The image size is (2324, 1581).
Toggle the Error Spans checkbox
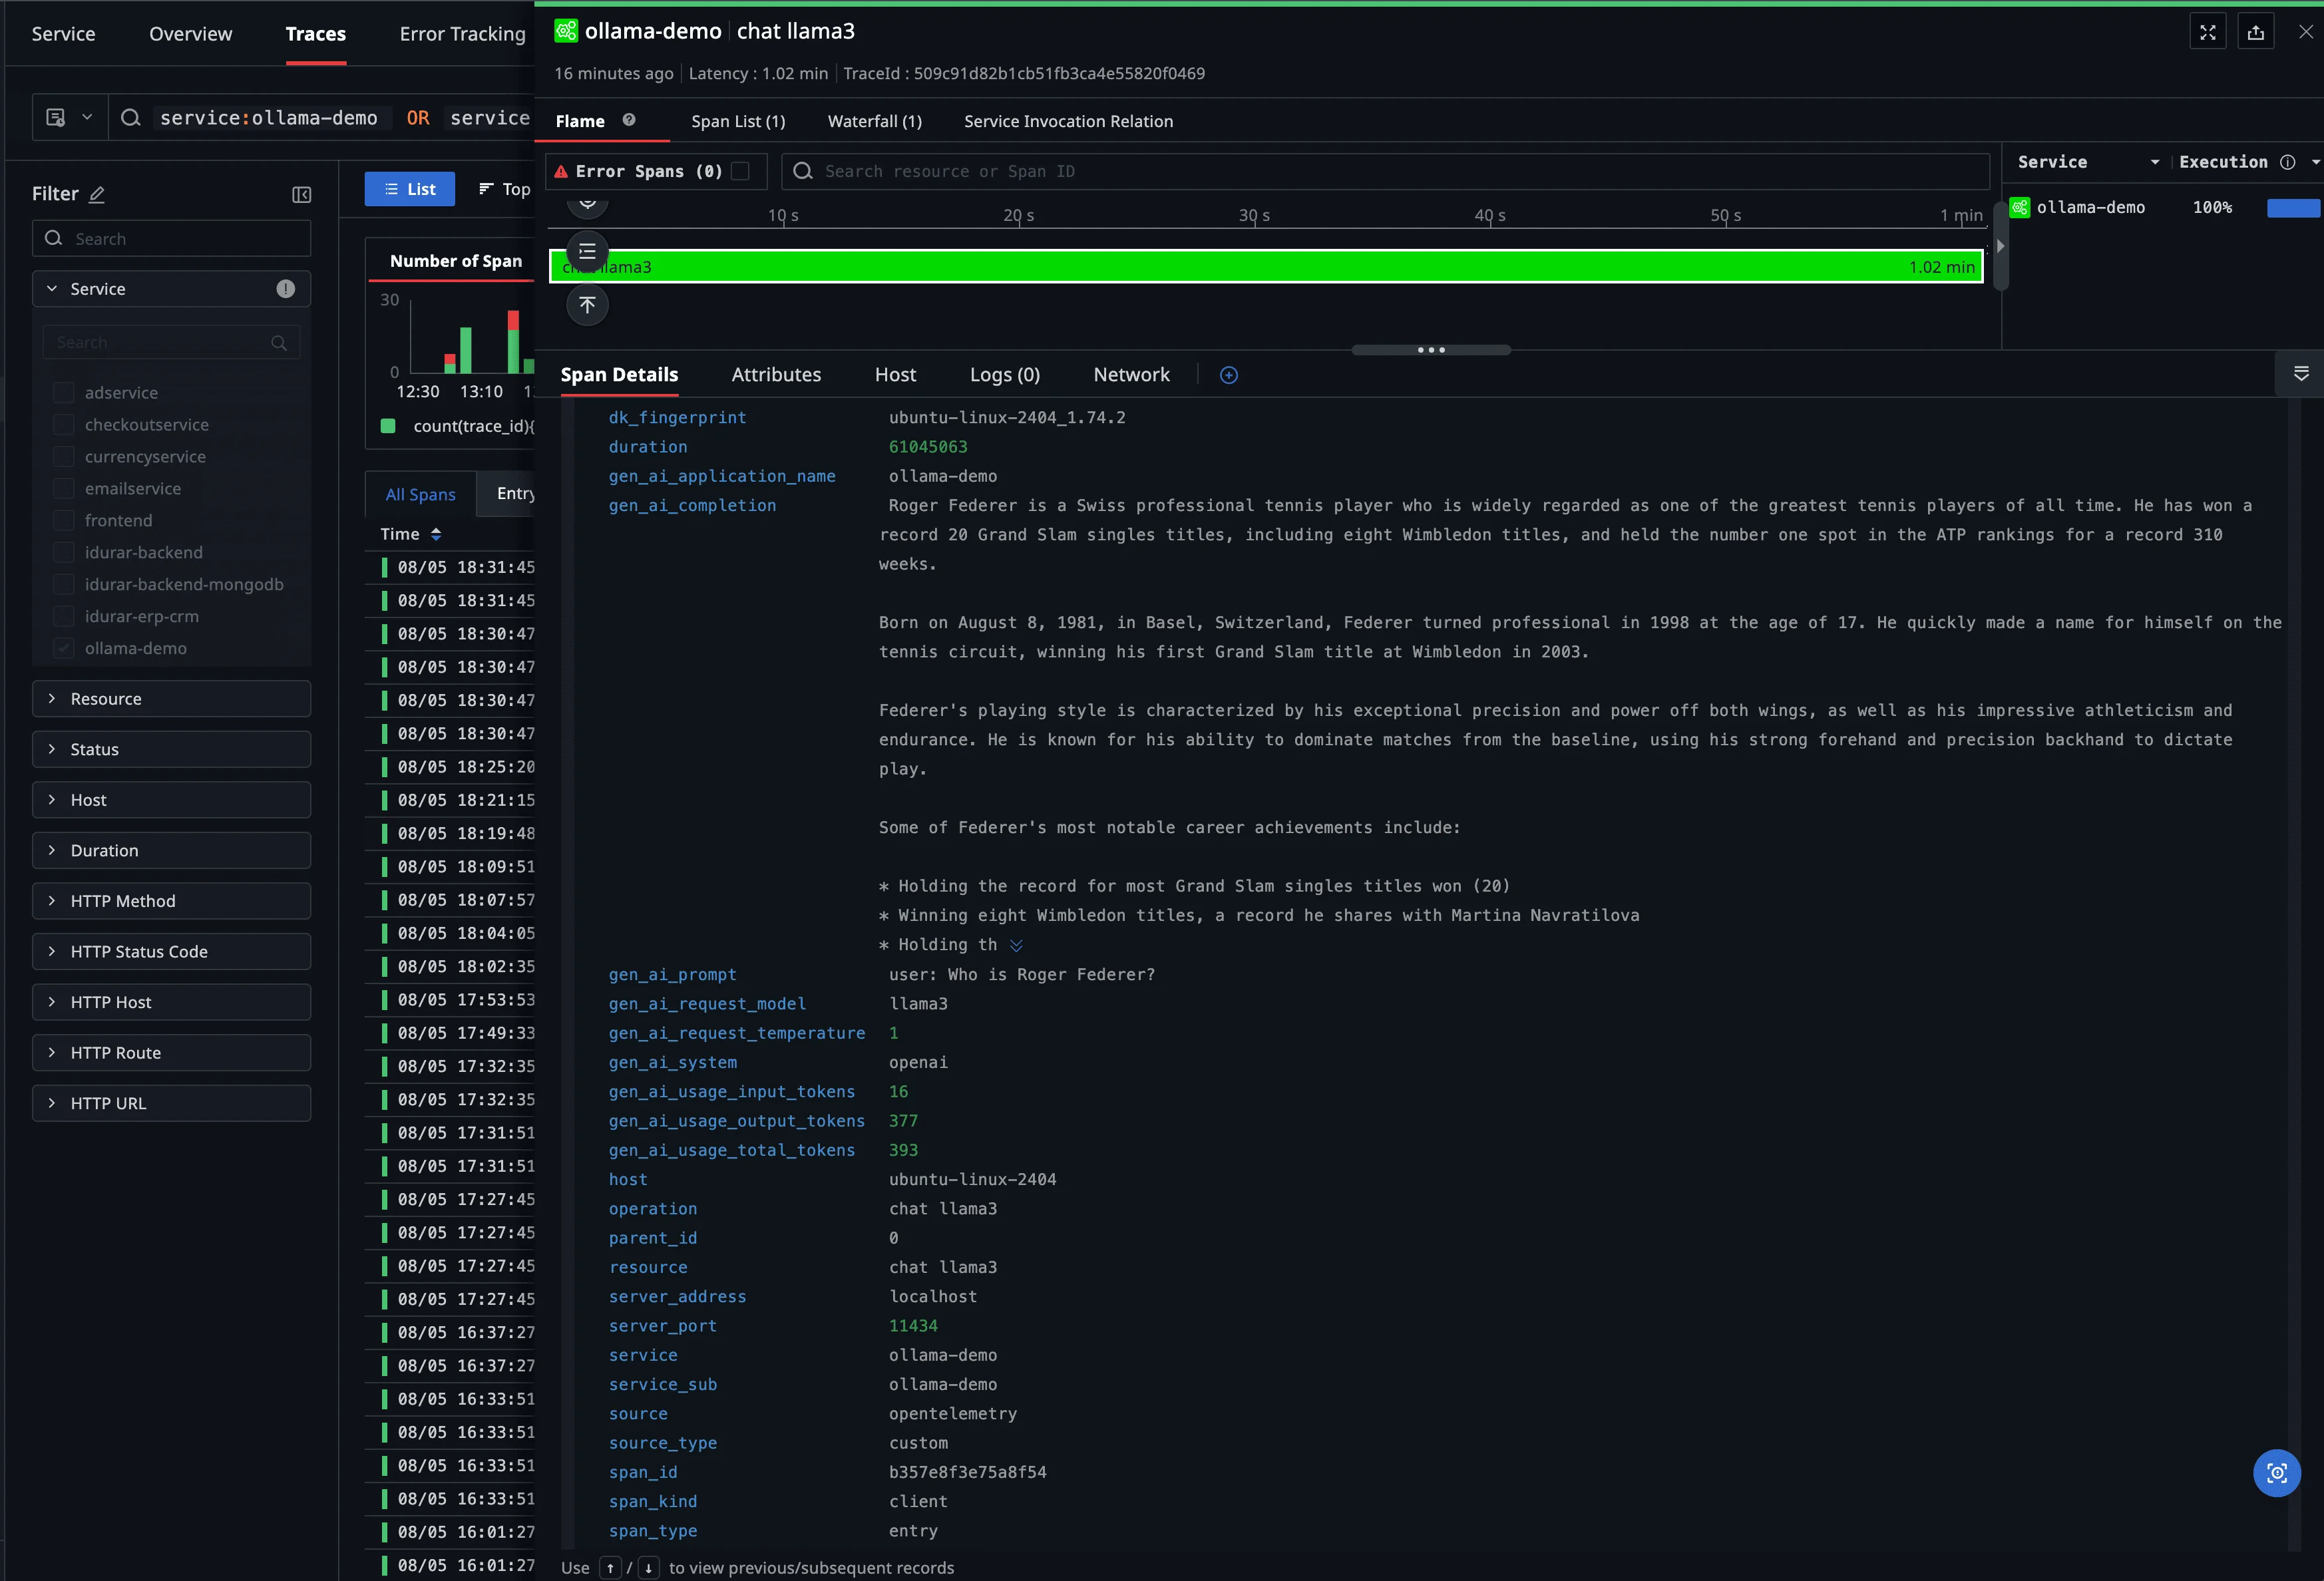pyautogui.click(x=740, y=171)
